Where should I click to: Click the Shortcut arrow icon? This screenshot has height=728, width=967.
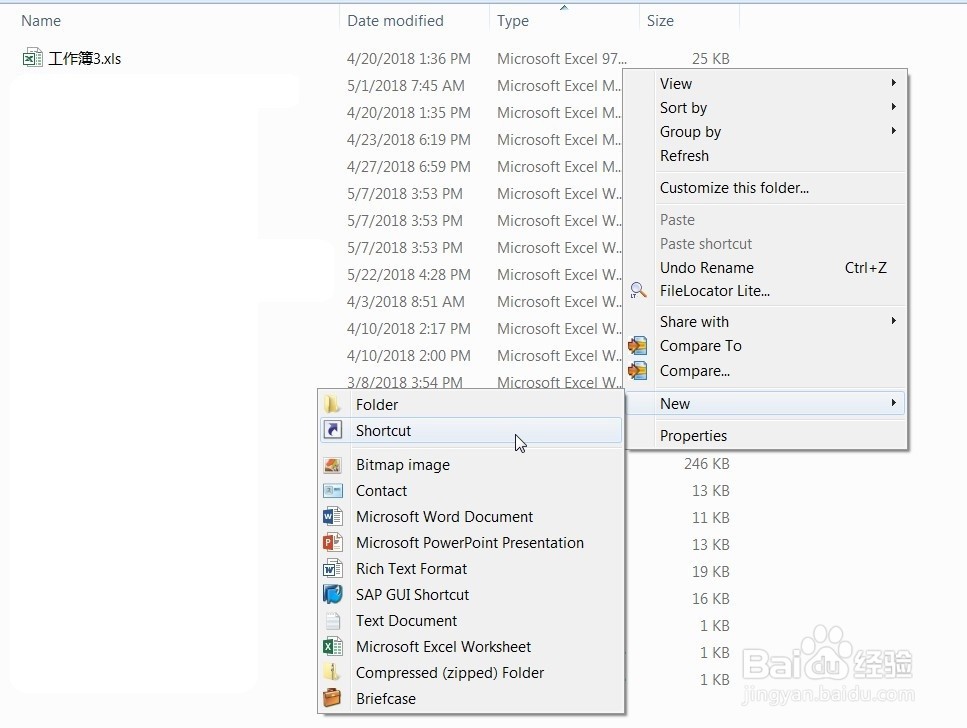(332, 430)
